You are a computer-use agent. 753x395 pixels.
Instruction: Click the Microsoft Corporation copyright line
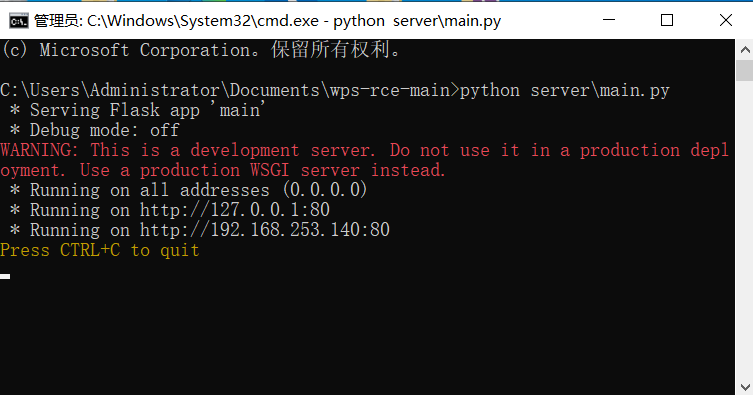[201, 50]
